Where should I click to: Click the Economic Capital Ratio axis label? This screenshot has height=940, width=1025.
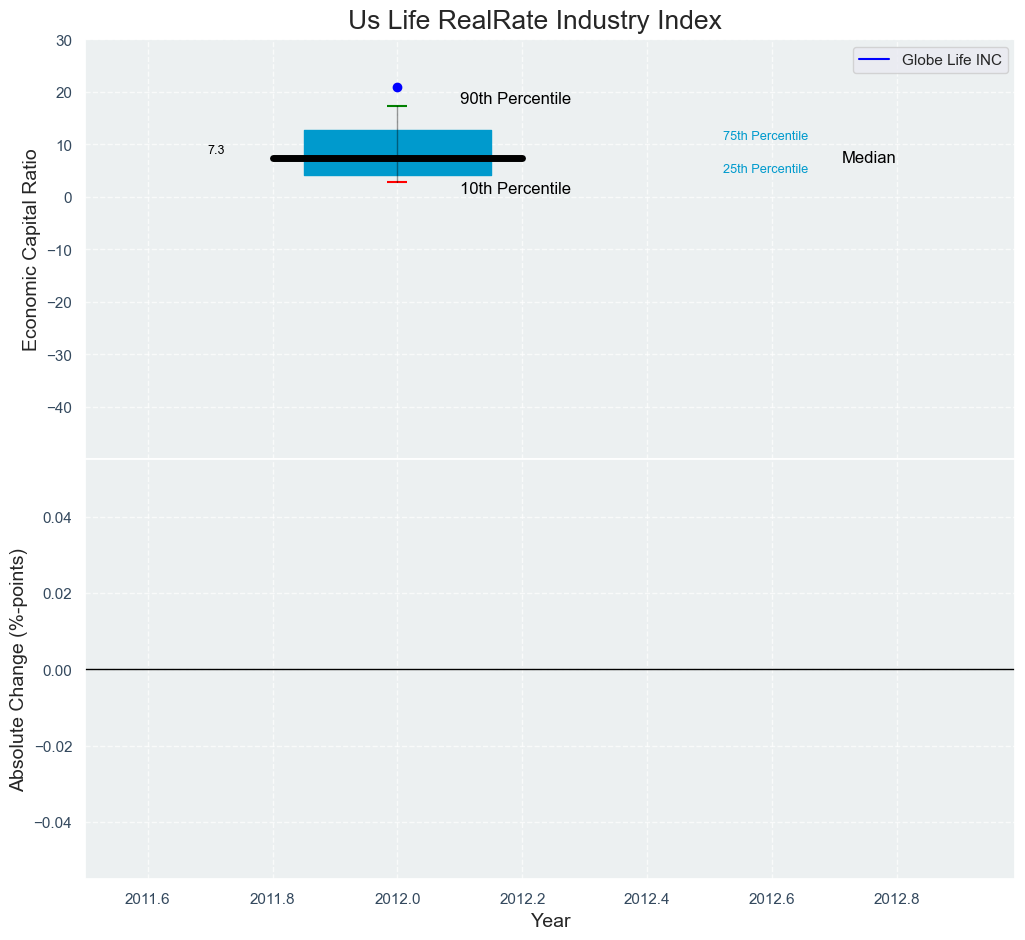pyautogui.click(x=30, y=250)
